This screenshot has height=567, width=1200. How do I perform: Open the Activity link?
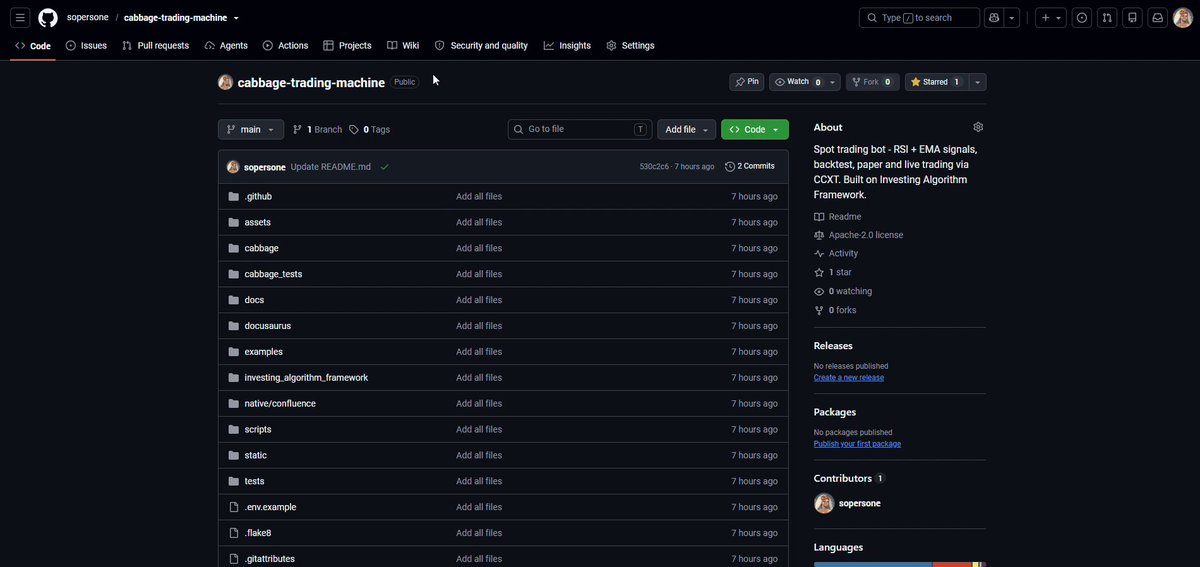pyautogui.click(x=836, y=254)
